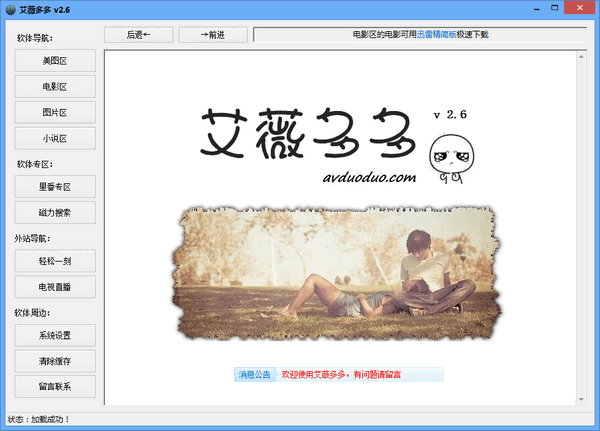Select the 里番专区 button

pos(55,187)
